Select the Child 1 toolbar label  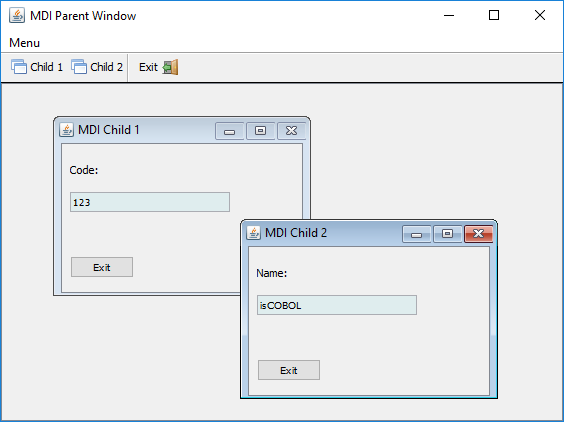tap(46, 67)
